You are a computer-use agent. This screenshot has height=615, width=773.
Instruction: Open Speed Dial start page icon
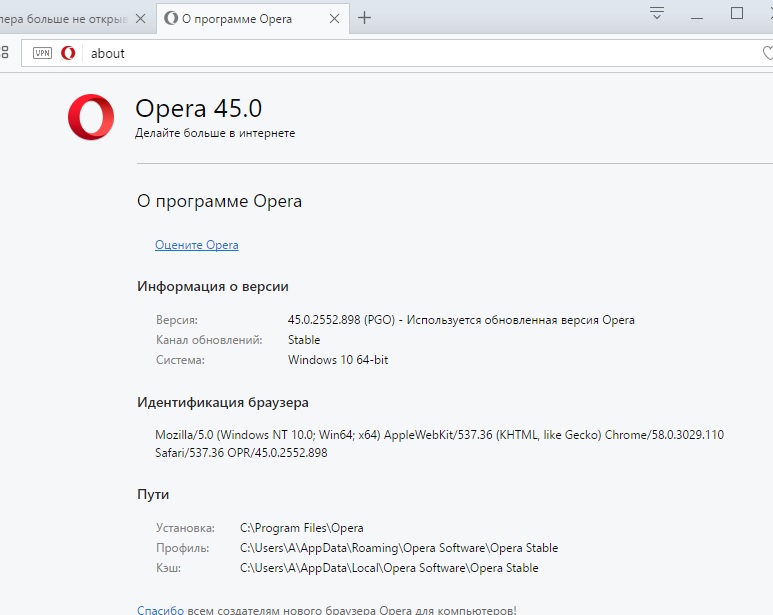pyautogui.click(x=6, y=53)
